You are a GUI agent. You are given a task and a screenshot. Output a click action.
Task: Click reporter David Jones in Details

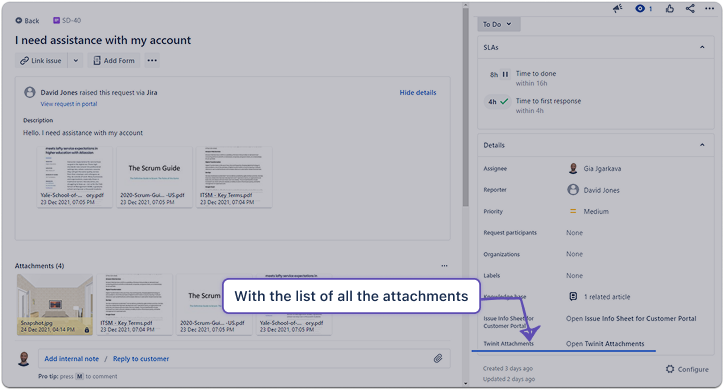(601, 190)
